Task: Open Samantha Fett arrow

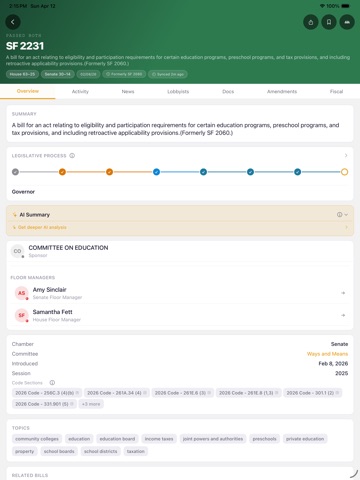Action: coord(343,315)
